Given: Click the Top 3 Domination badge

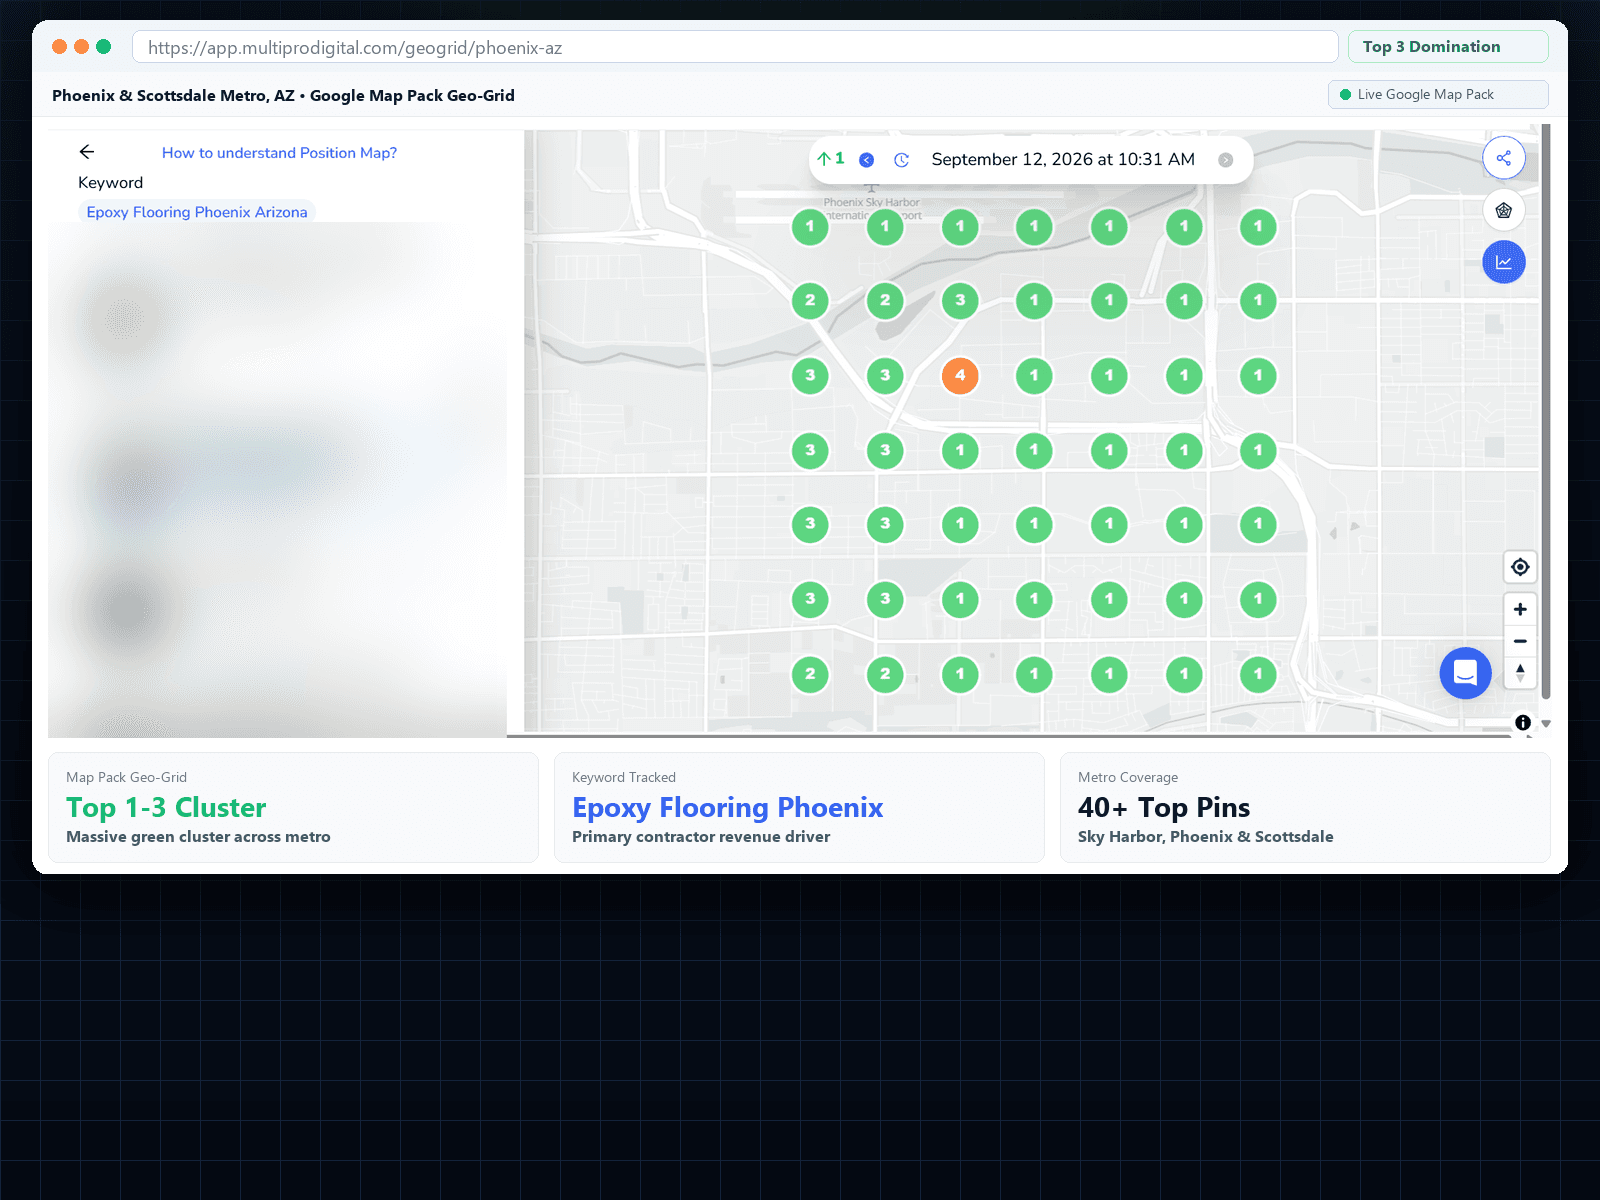Looking at the screenshot, I should point(1447,47).
